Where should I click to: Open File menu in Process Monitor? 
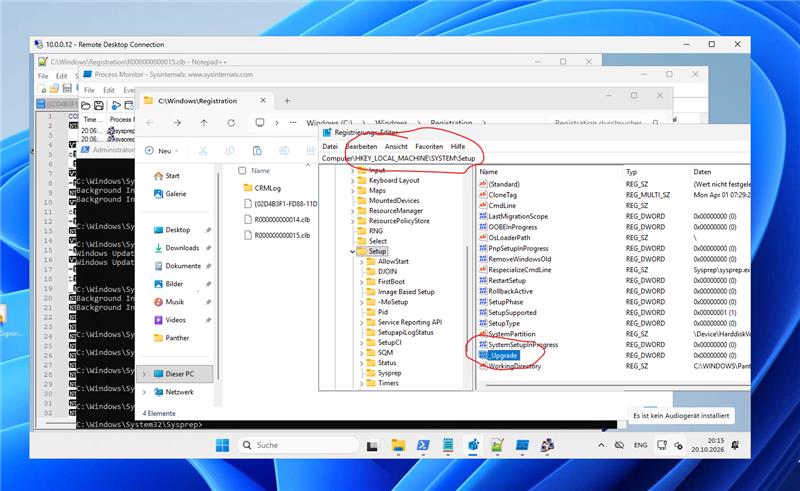point(89,90)
